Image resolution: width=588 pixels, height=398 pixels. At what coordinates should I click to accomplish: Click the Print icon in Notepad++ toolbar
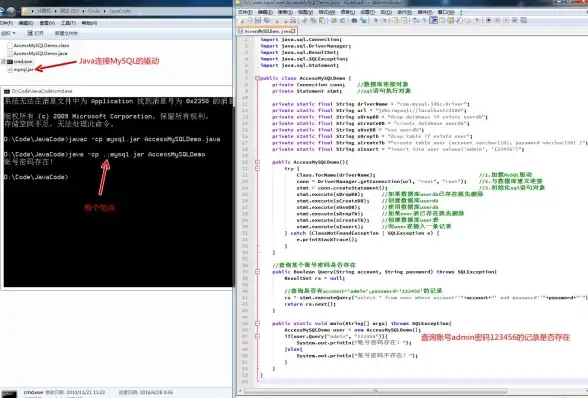click(293, 20)
